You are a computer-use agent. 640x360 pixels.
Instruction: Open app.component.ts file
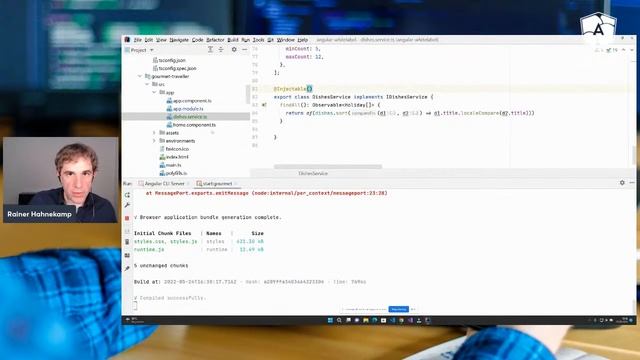point(189,100)
